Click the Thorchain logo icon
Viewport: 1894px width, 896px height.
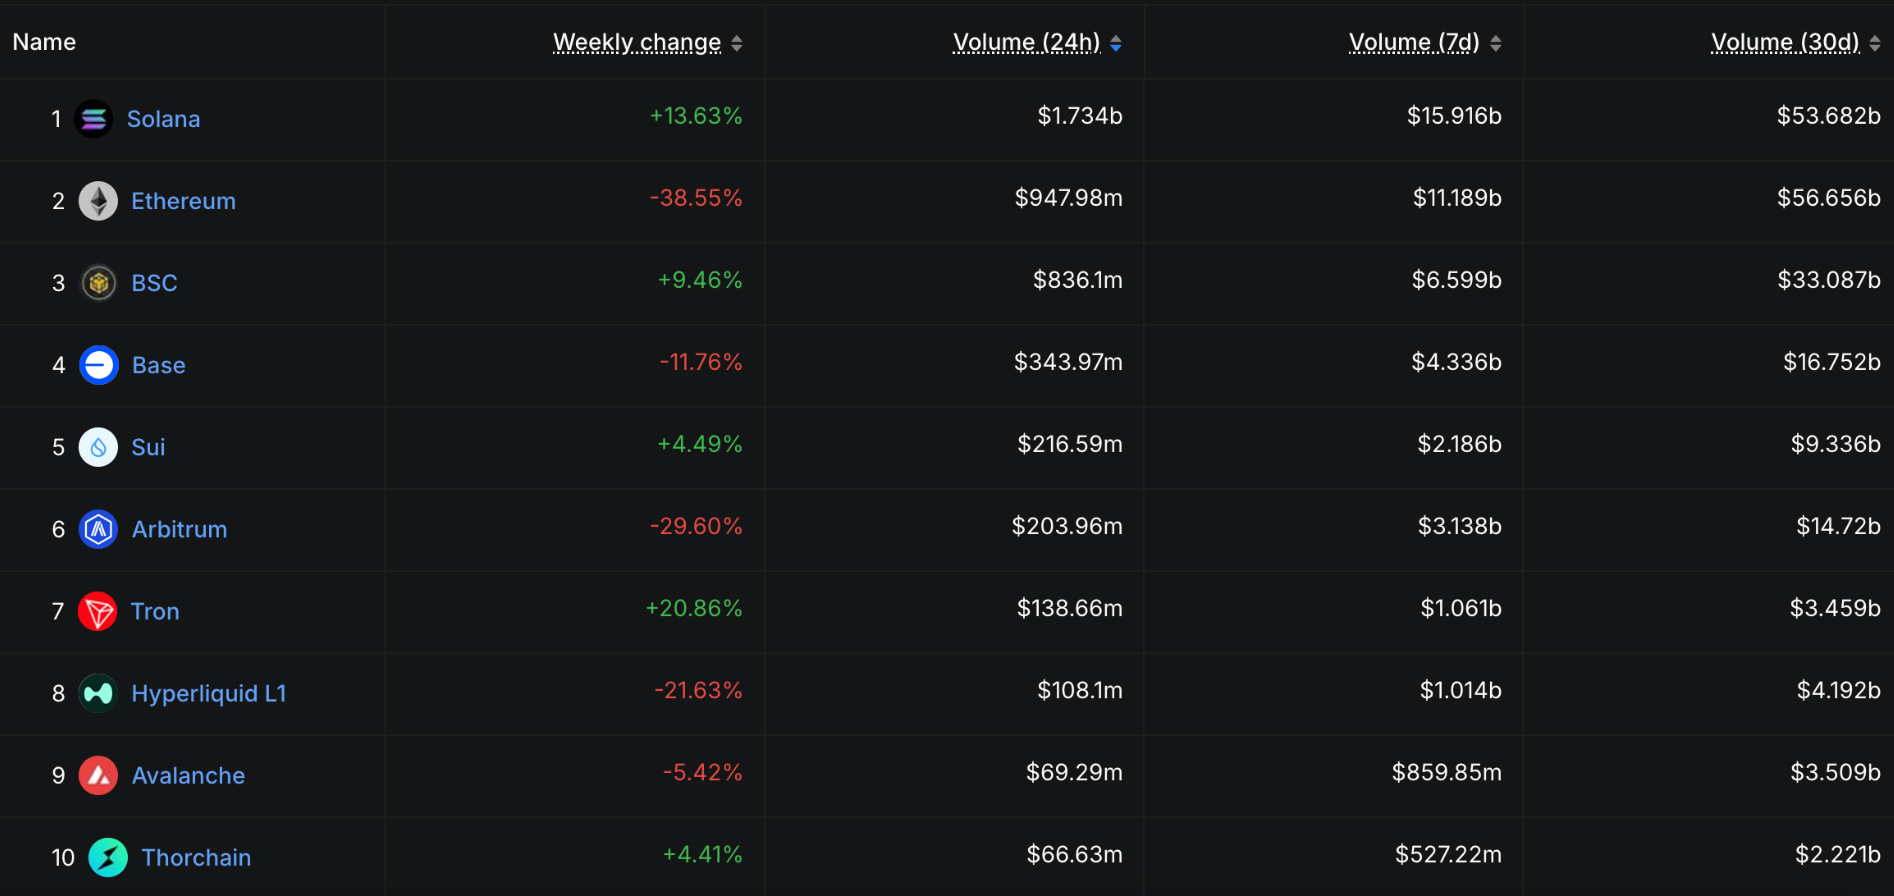pos(108,857)
